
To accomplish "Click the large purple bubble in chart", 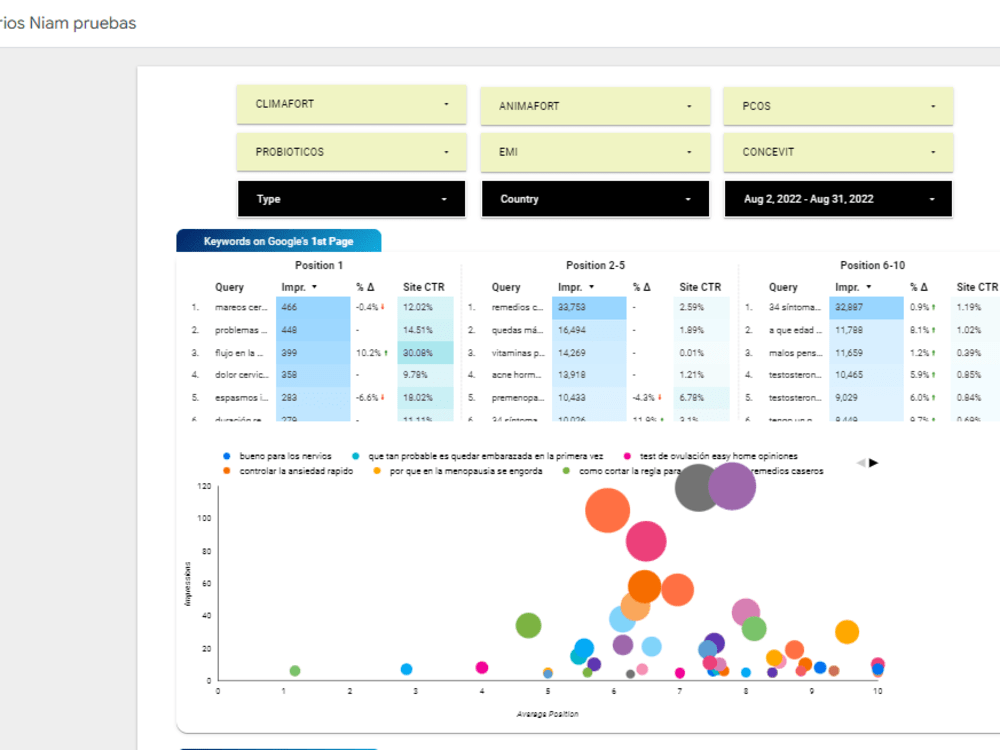I will (732, 486).
